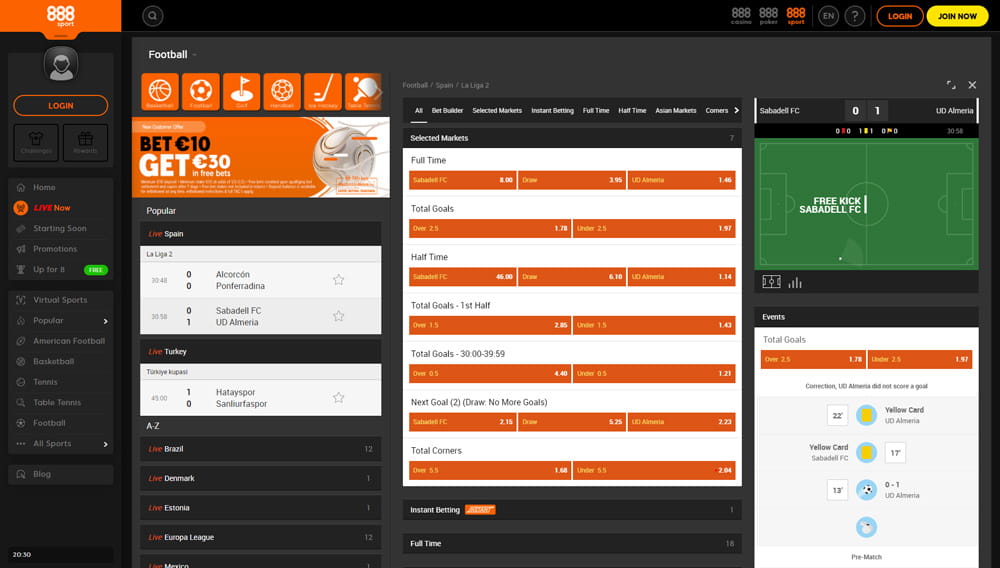Open the 888 poker link icon
Screen dimensions: 1000x568
click(768, 16)
